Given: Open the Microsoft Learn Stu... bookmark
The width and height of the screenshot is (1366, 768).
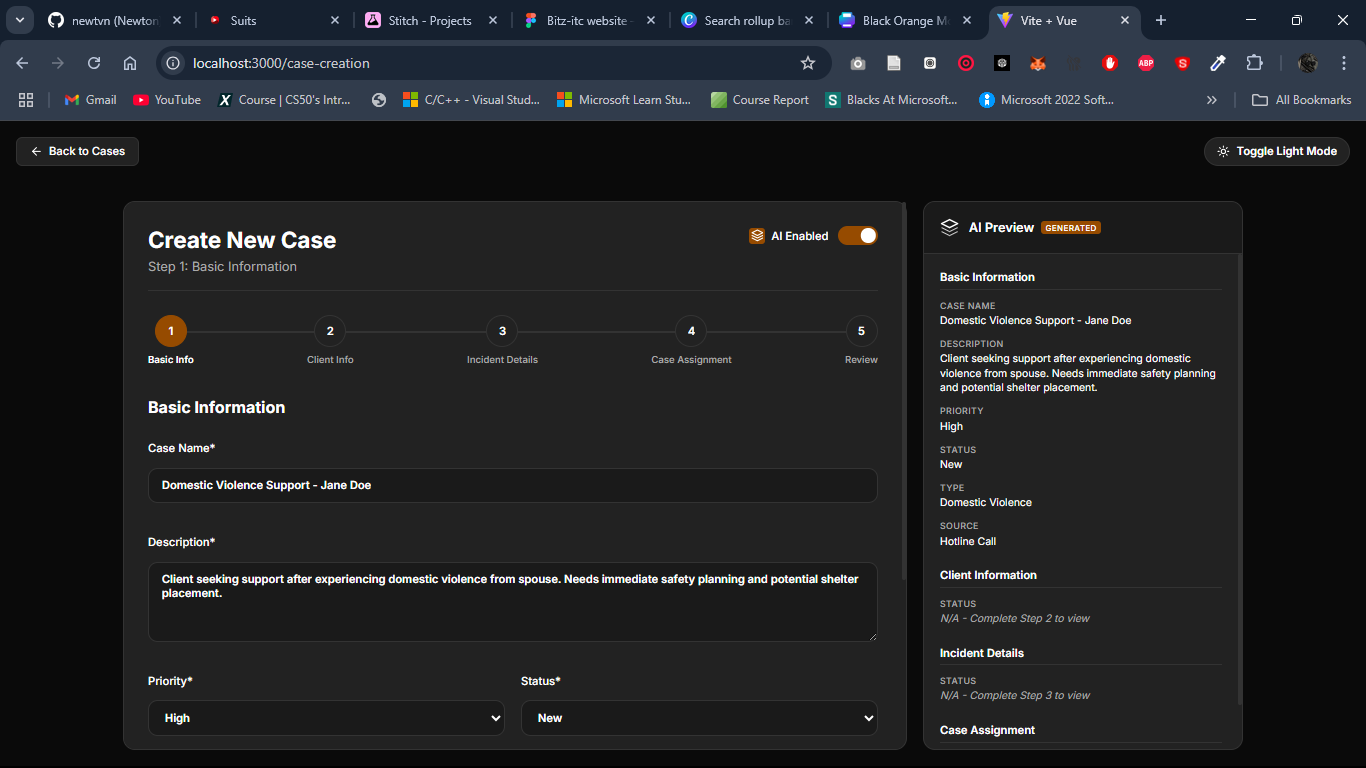Looking at the screenshot, I should [x=624, y=100].
